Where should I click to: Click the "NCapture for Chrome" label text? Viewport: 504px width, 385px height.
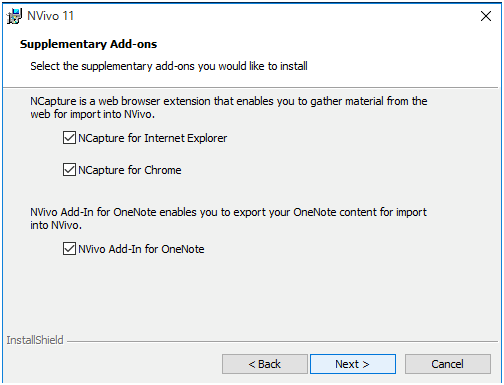coord(130,170)
